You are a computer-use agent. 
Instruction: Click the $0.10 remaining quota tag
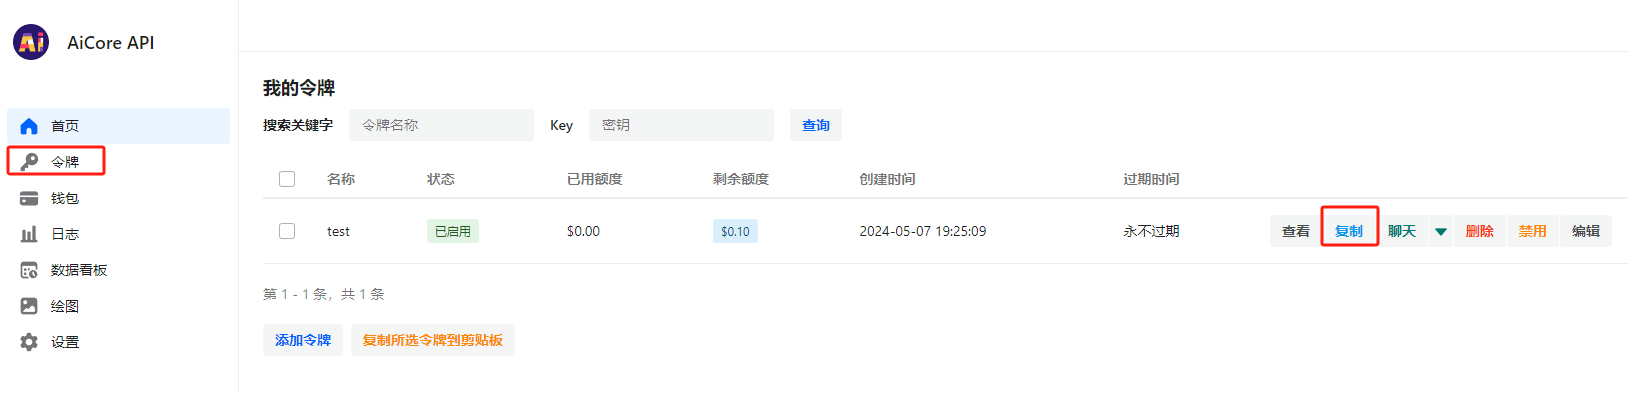coord(735,231)
